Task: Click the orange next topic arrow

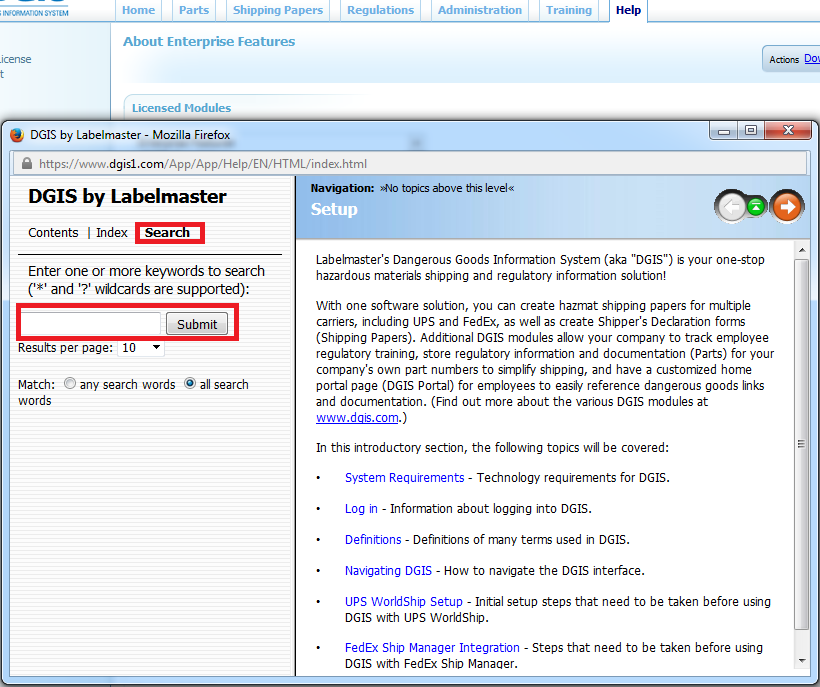Action: tap(787, 207)
